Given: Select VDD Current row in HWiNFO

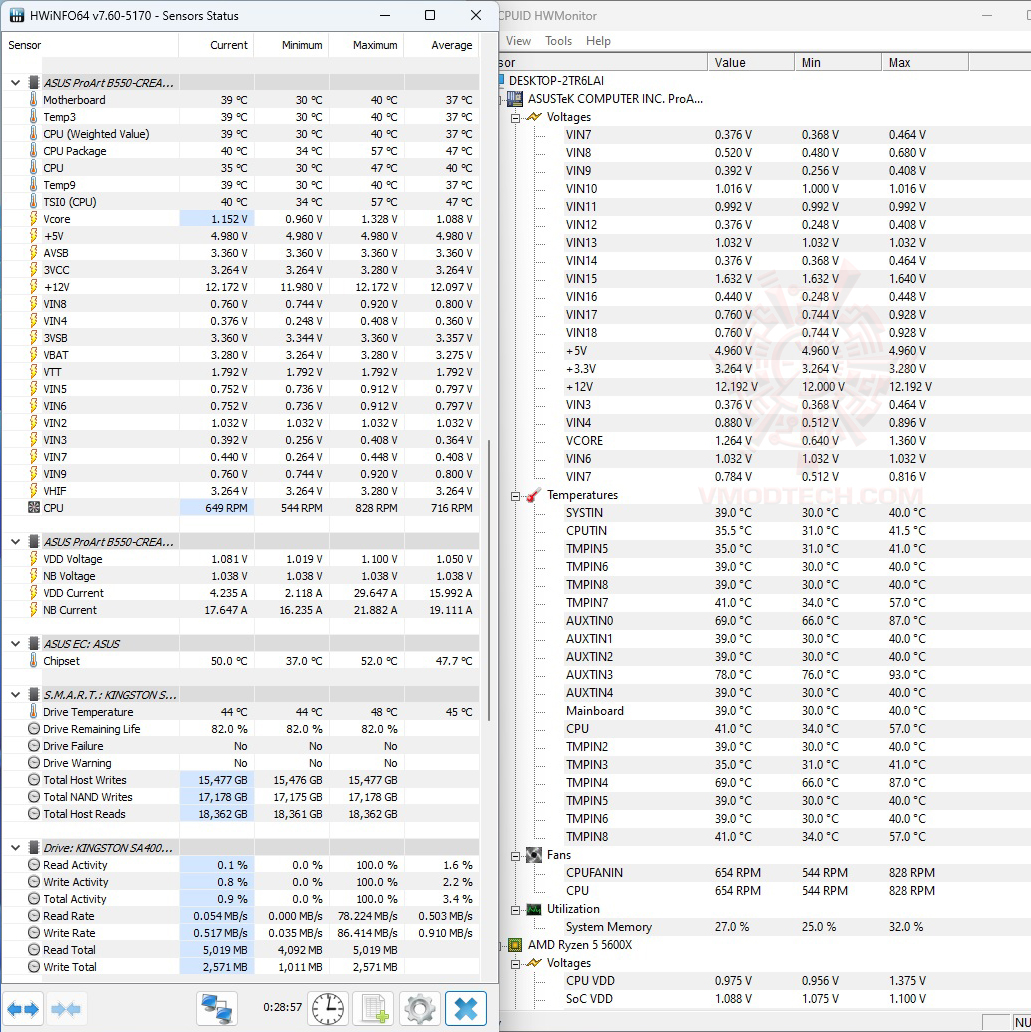Looking at the screenshot, I should pos(241,593).
